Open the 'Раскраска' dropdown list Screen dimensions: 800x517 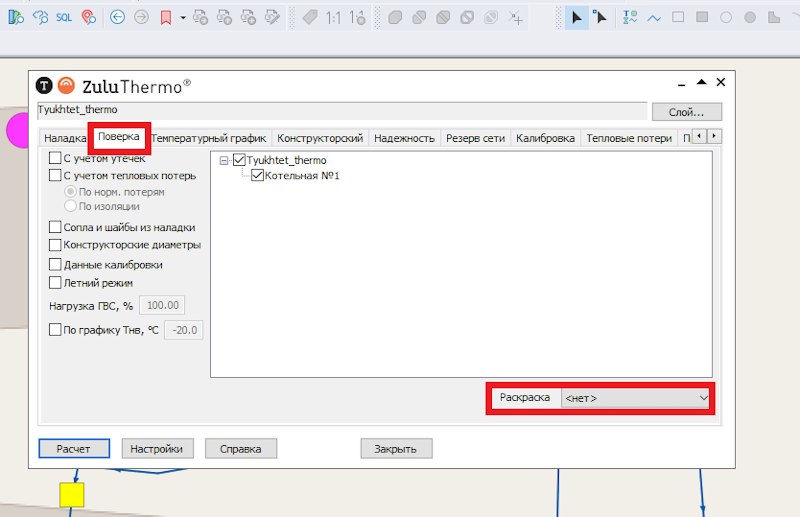[636, 398]
